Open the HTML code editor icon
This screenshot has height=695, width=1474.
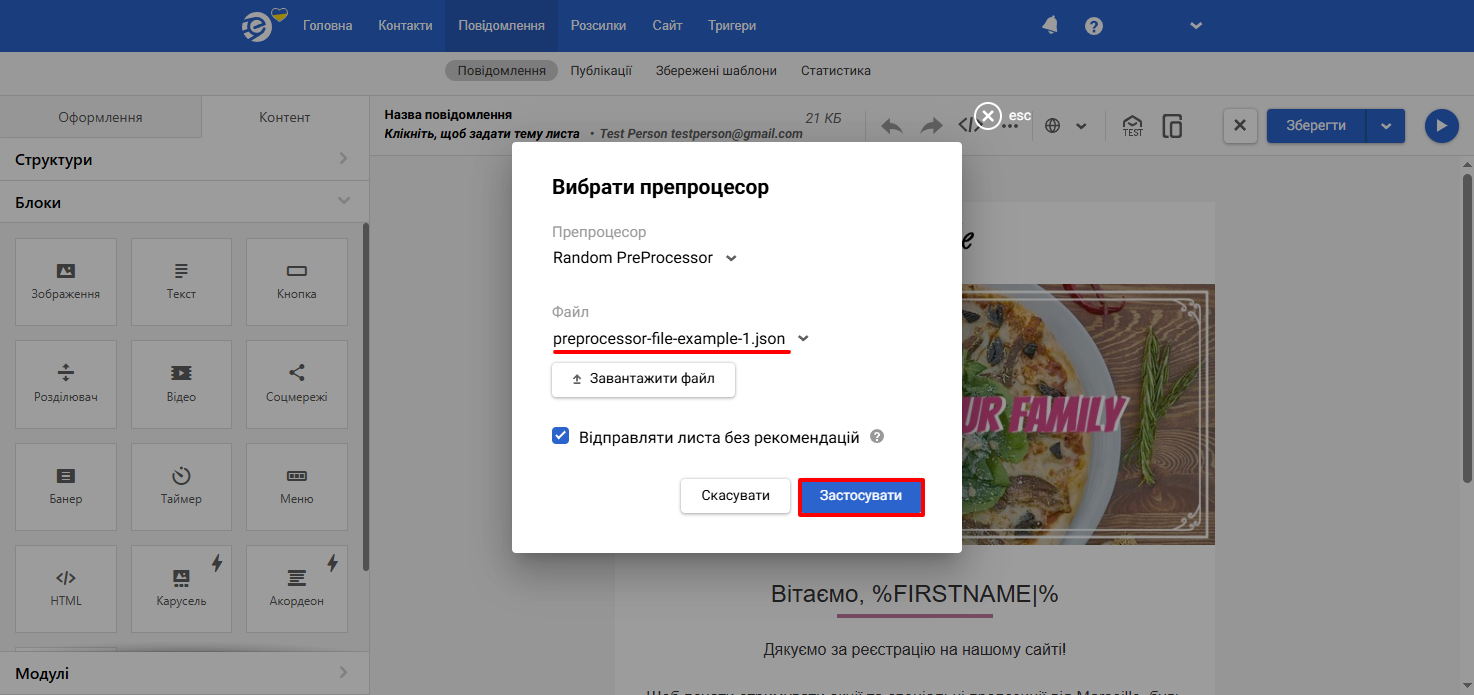click(x=969, y=126)
